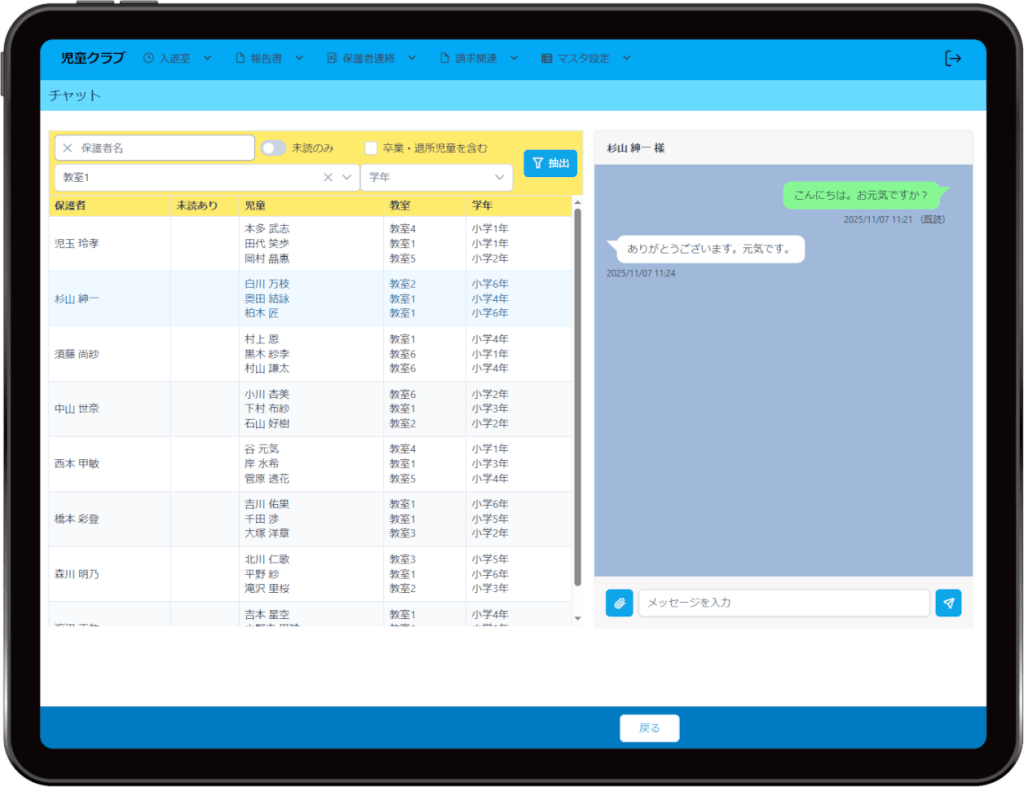1024x787 pixels.
Task: Click the 戻る button at the bottom
Action: 649,728
